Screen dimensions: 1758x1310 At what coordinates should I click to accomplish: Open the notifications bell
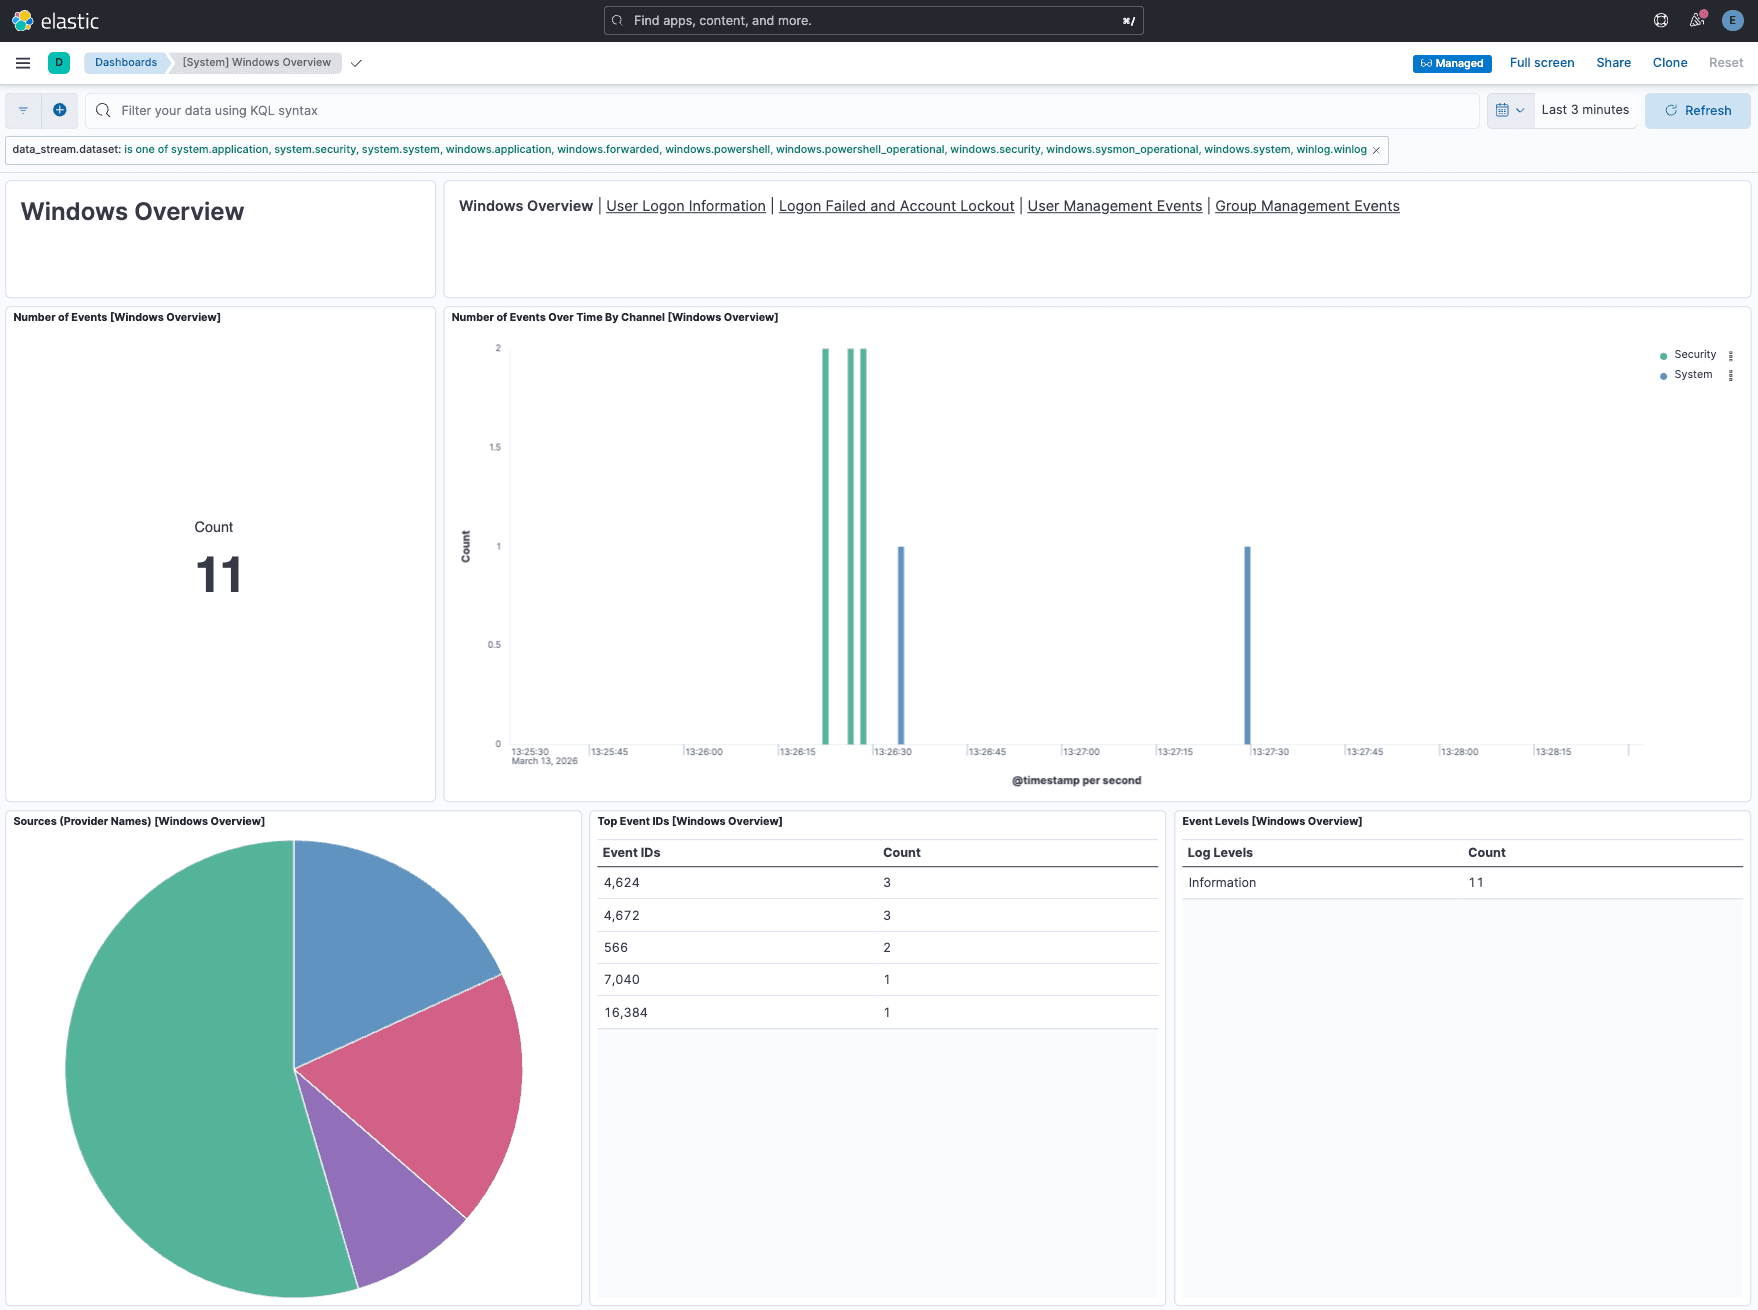pos(1696,20)
